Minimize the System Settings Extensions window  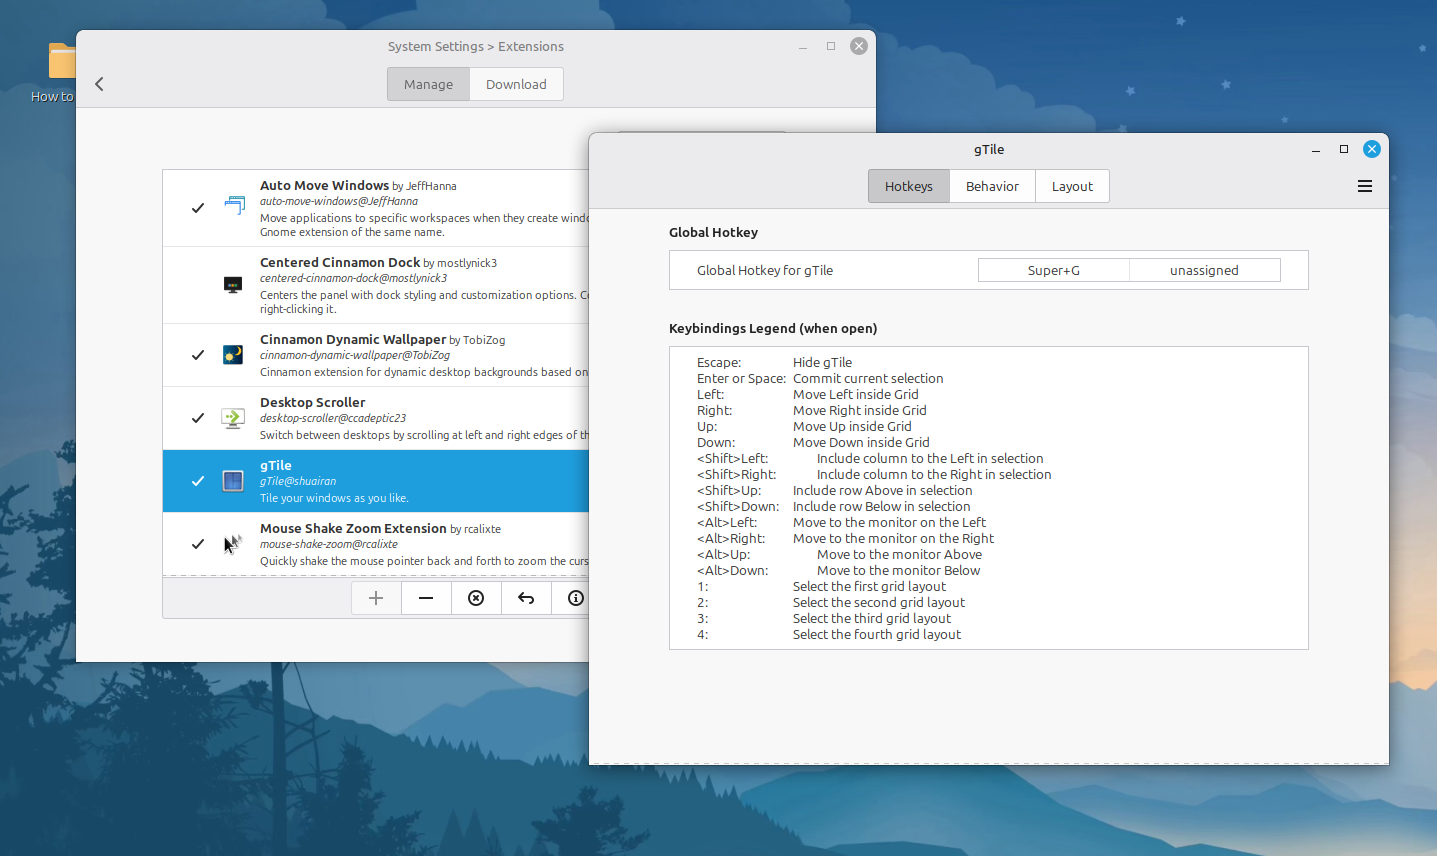803,46
